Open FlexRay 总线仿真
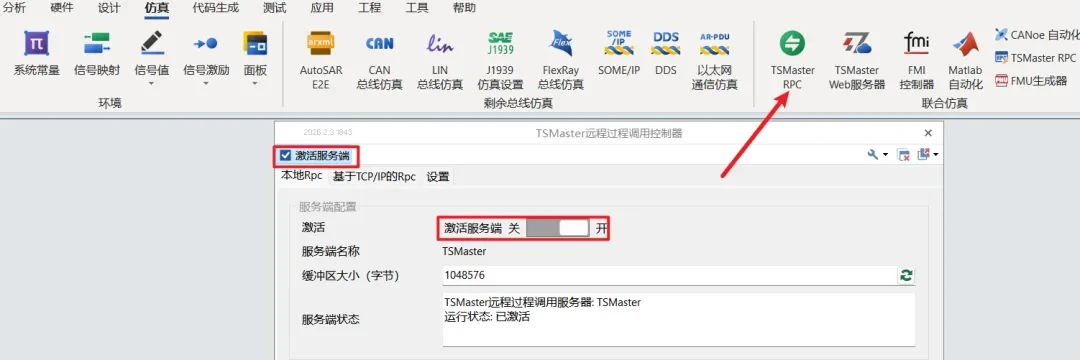Viewport: 1080px width, 360px height. coord(561,61)
